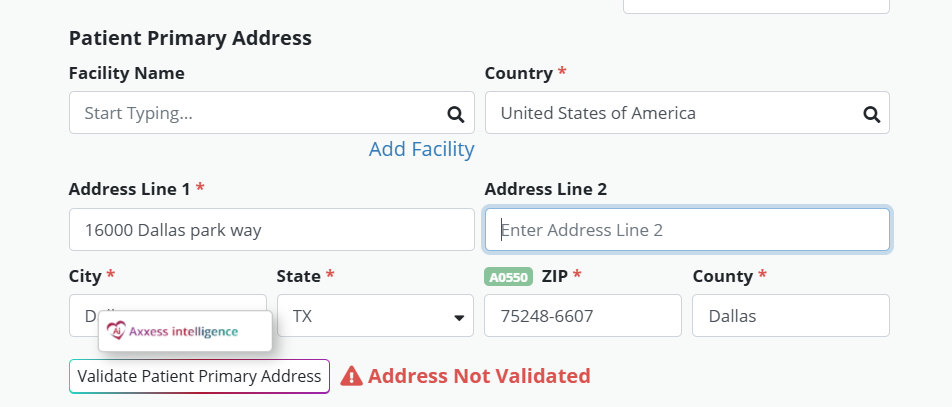Focus the County field showing Dallas
The width and height of the screenshot is (952, 407).
point(790,316)
